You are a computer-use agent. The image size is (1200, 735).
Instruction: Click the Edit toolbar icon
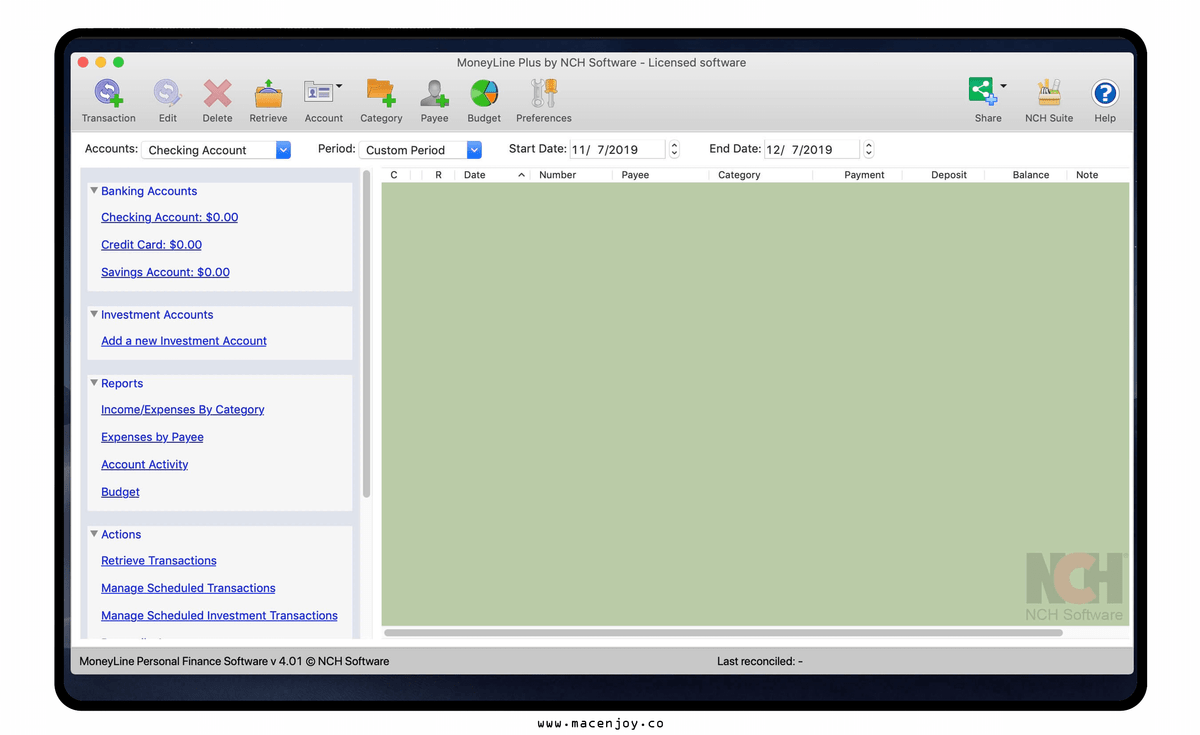167,101
